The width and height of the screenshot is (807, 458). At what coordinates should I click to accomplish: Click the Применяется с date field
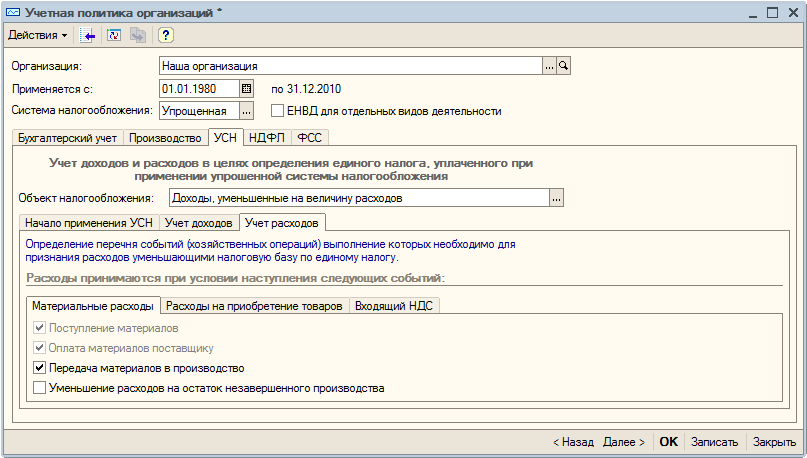(x=199, y=89)
